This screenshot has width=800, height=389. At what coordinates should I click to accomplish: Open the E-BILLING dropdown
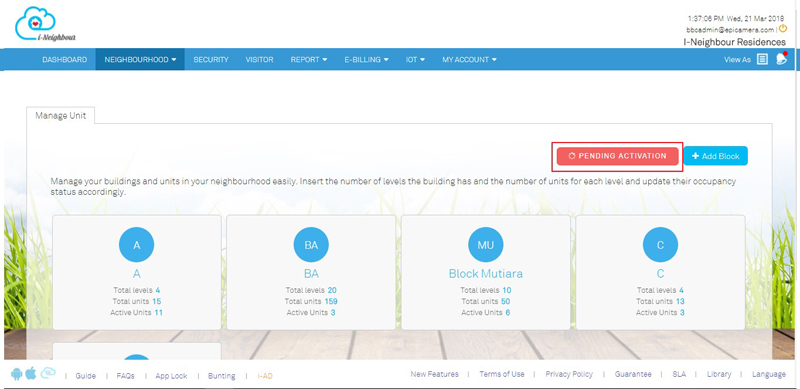(x=366, y=60)
